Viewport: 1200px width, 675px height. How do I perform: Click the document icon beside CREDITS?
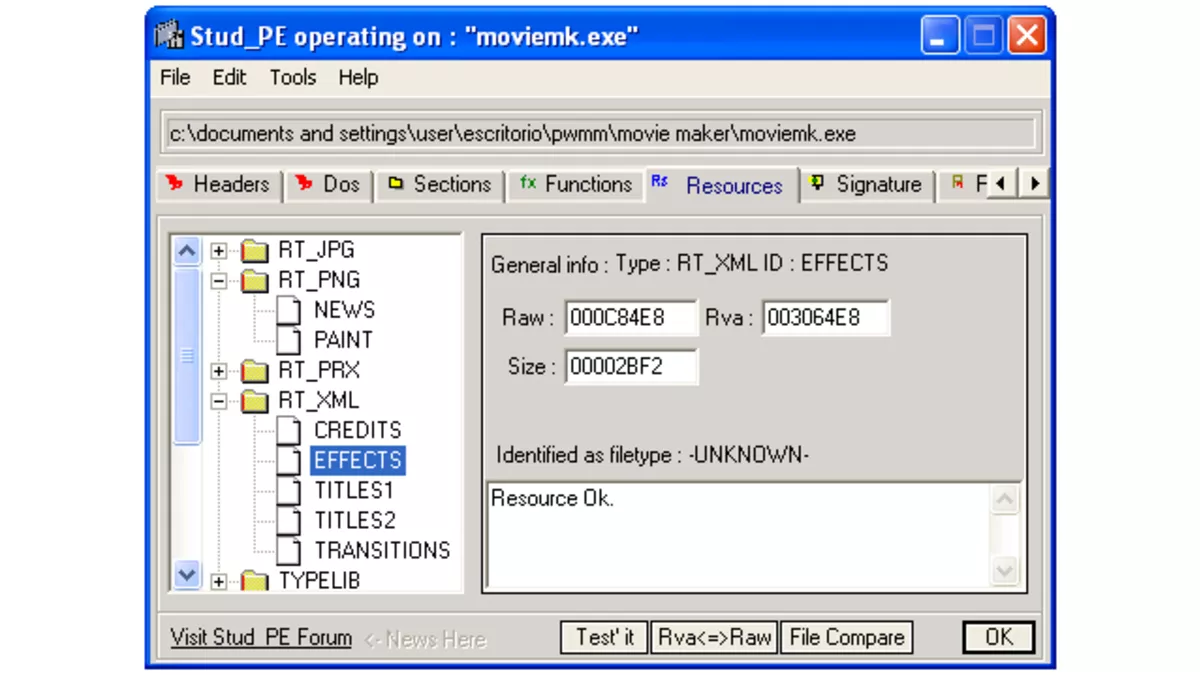coord(288,430)
